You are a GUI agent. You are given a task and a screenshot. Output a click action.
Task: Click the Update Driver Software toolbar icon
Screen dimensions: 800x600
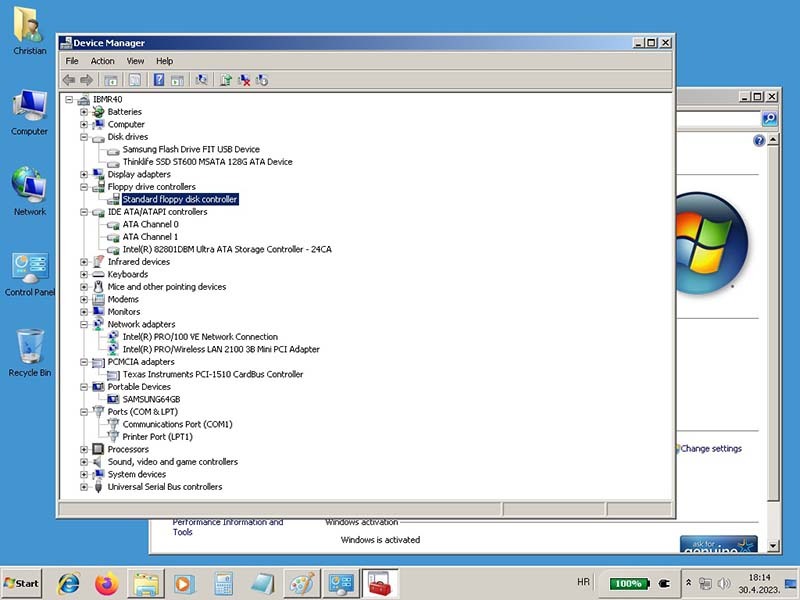click(x=226, y=80)
